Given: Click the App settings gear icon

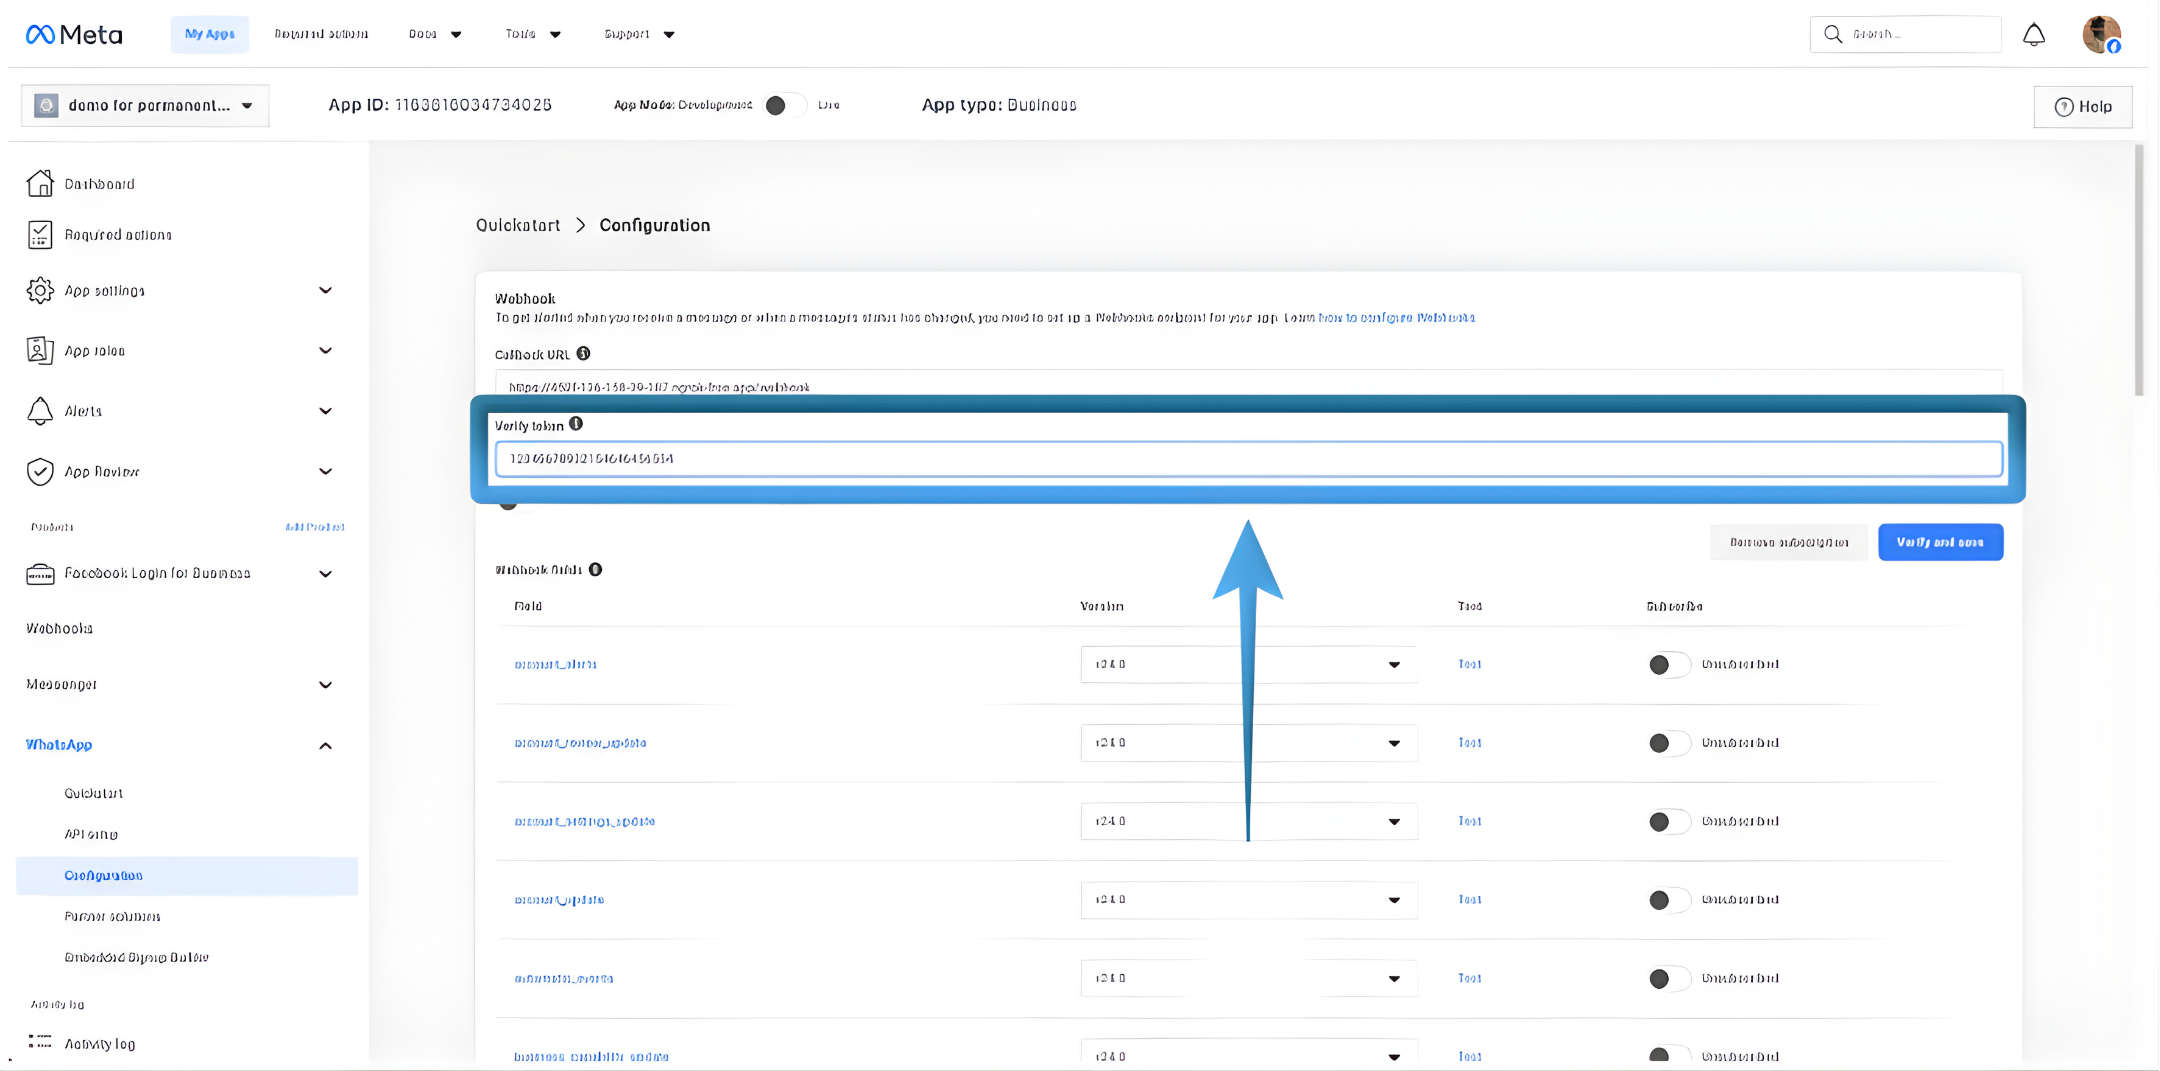Looking at the screenshot, I should [x=40, y=291].
